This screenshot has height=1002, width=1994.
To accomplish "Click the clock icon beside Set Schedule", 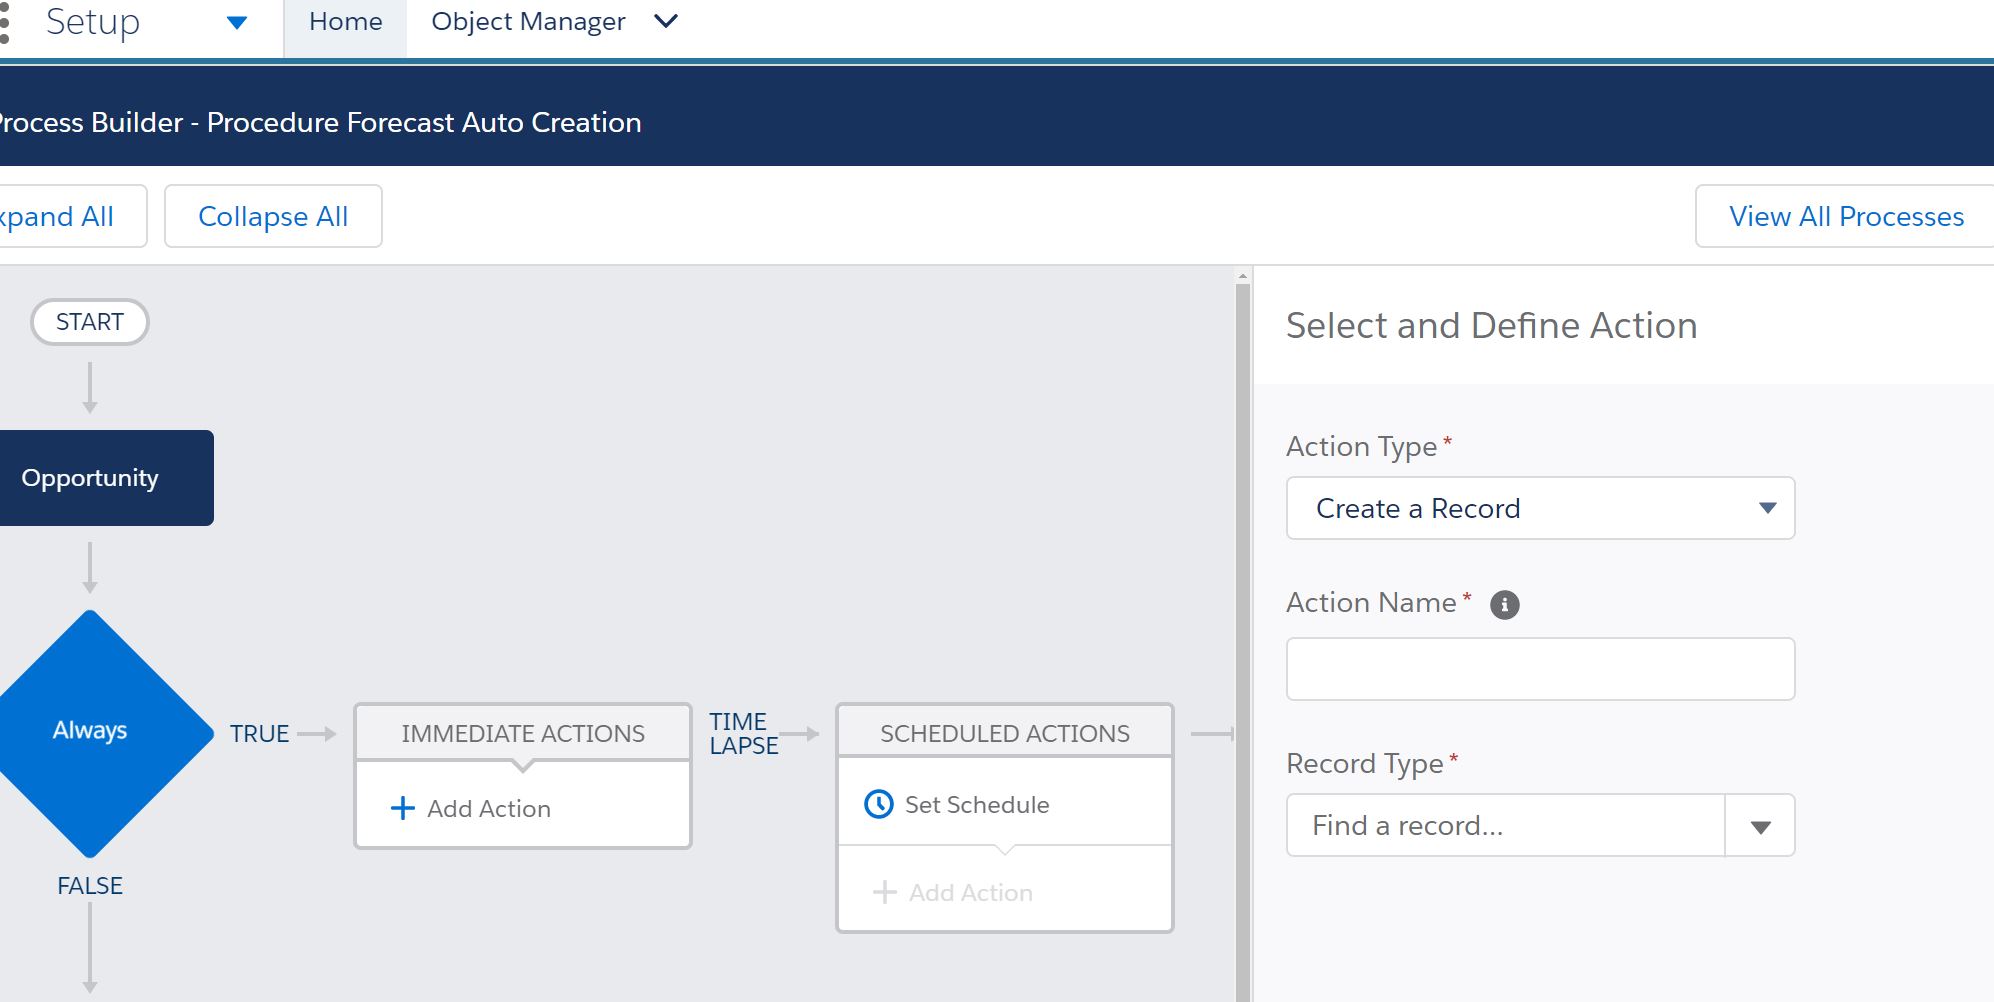I will (878, 804).
